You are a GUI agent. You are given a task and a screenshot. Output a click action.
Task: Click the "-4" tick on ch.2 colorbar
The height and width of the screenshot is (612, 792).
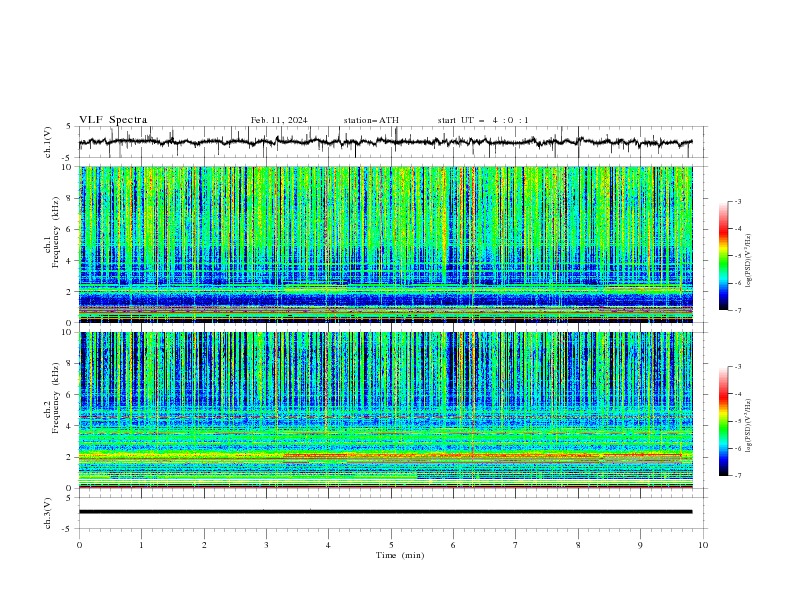pos(737,394)
